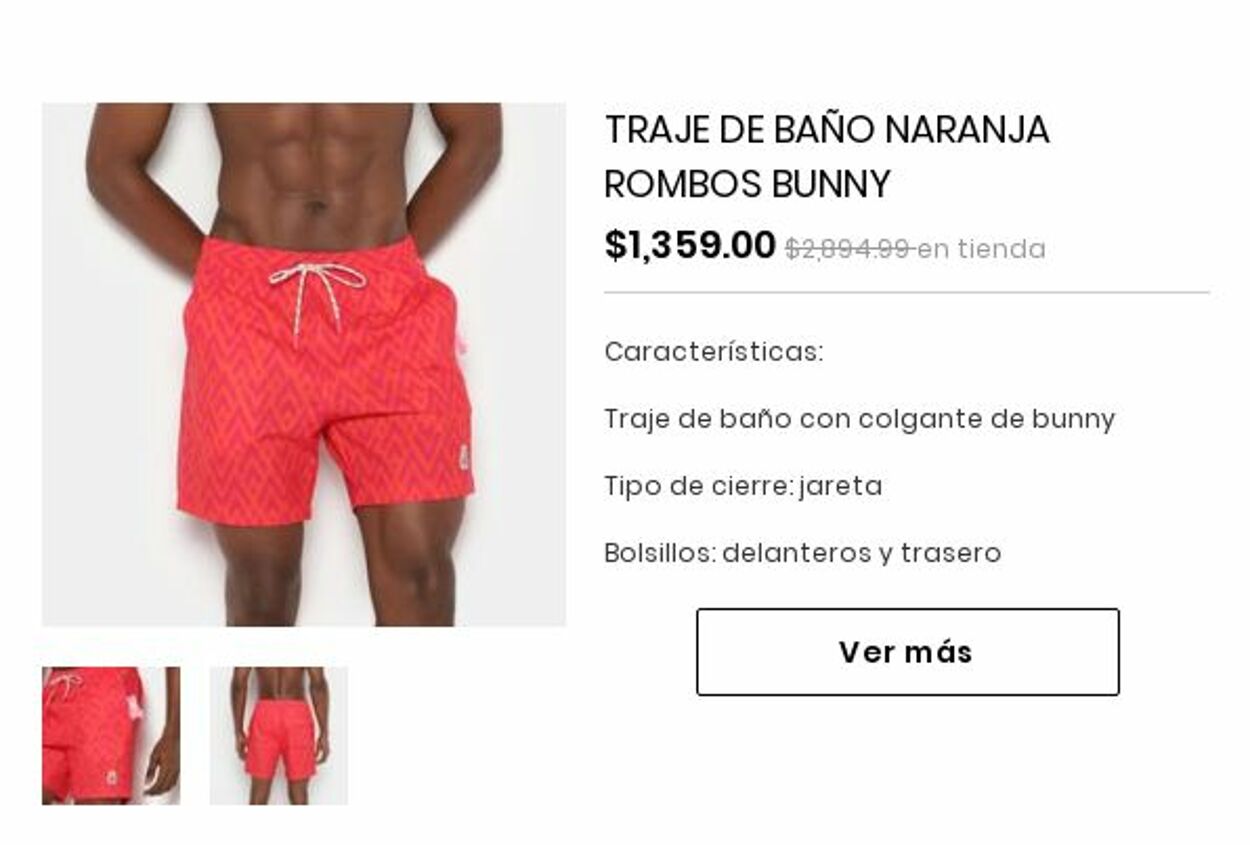Click the current price $1,359.00

coord(690,246)
